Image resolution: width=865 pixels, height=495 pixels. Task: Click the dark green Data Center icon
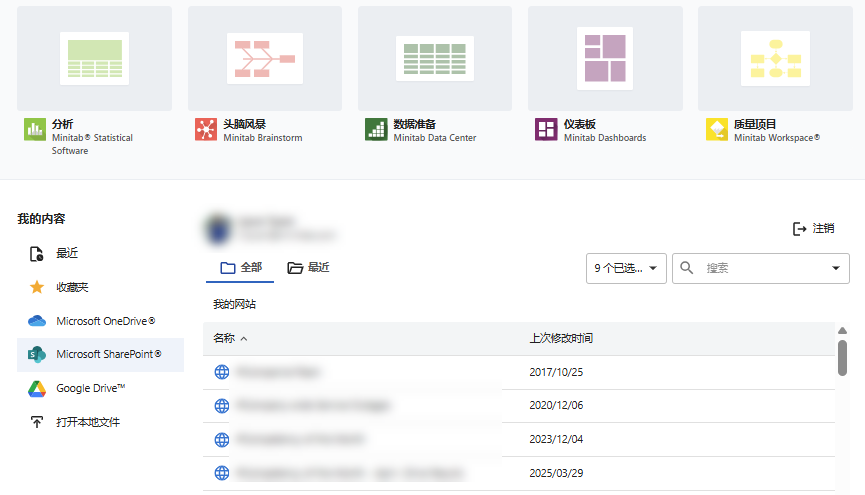point(376,130)
